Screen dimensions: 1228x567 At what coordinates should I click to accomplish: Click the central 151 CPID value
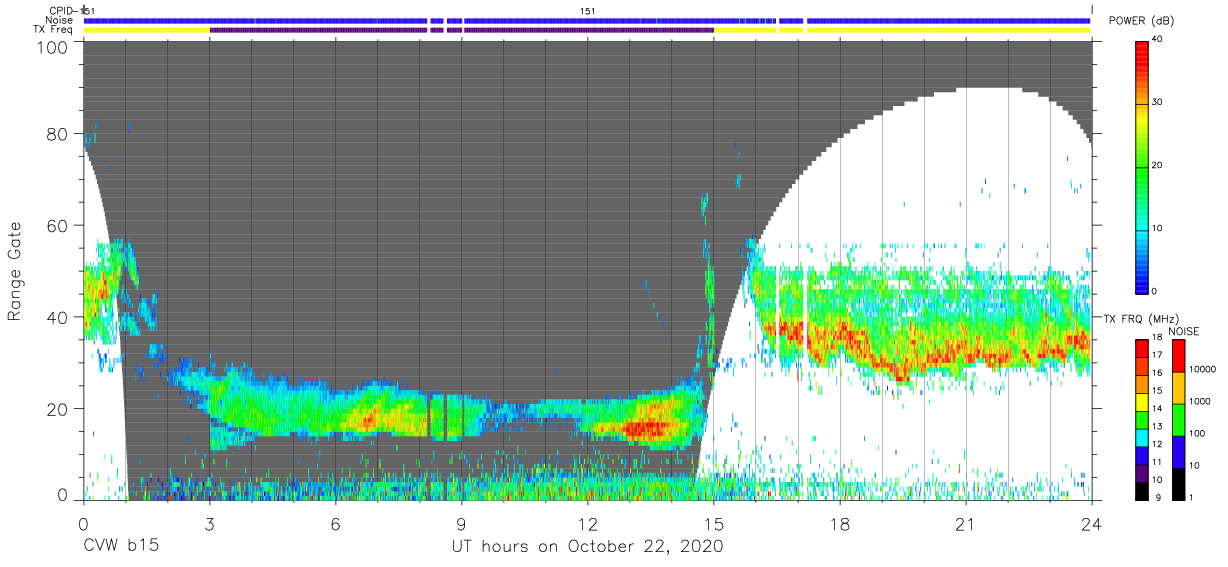[x=588, y=10]
